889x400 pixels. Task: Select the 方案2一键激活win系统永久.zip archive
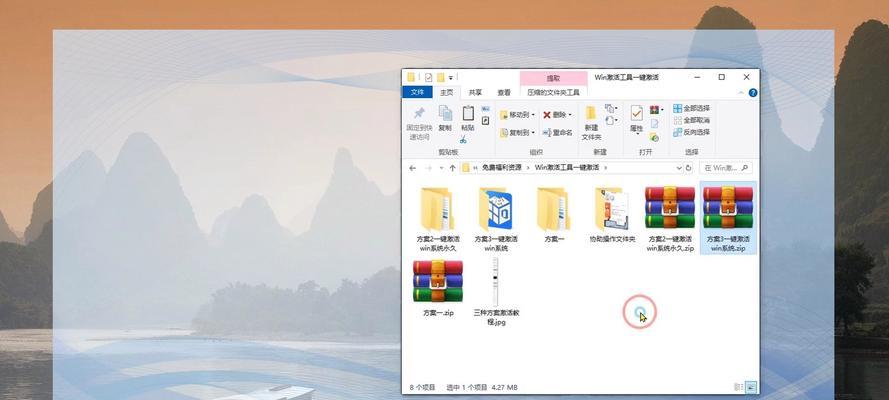click(x=670, y=219)
